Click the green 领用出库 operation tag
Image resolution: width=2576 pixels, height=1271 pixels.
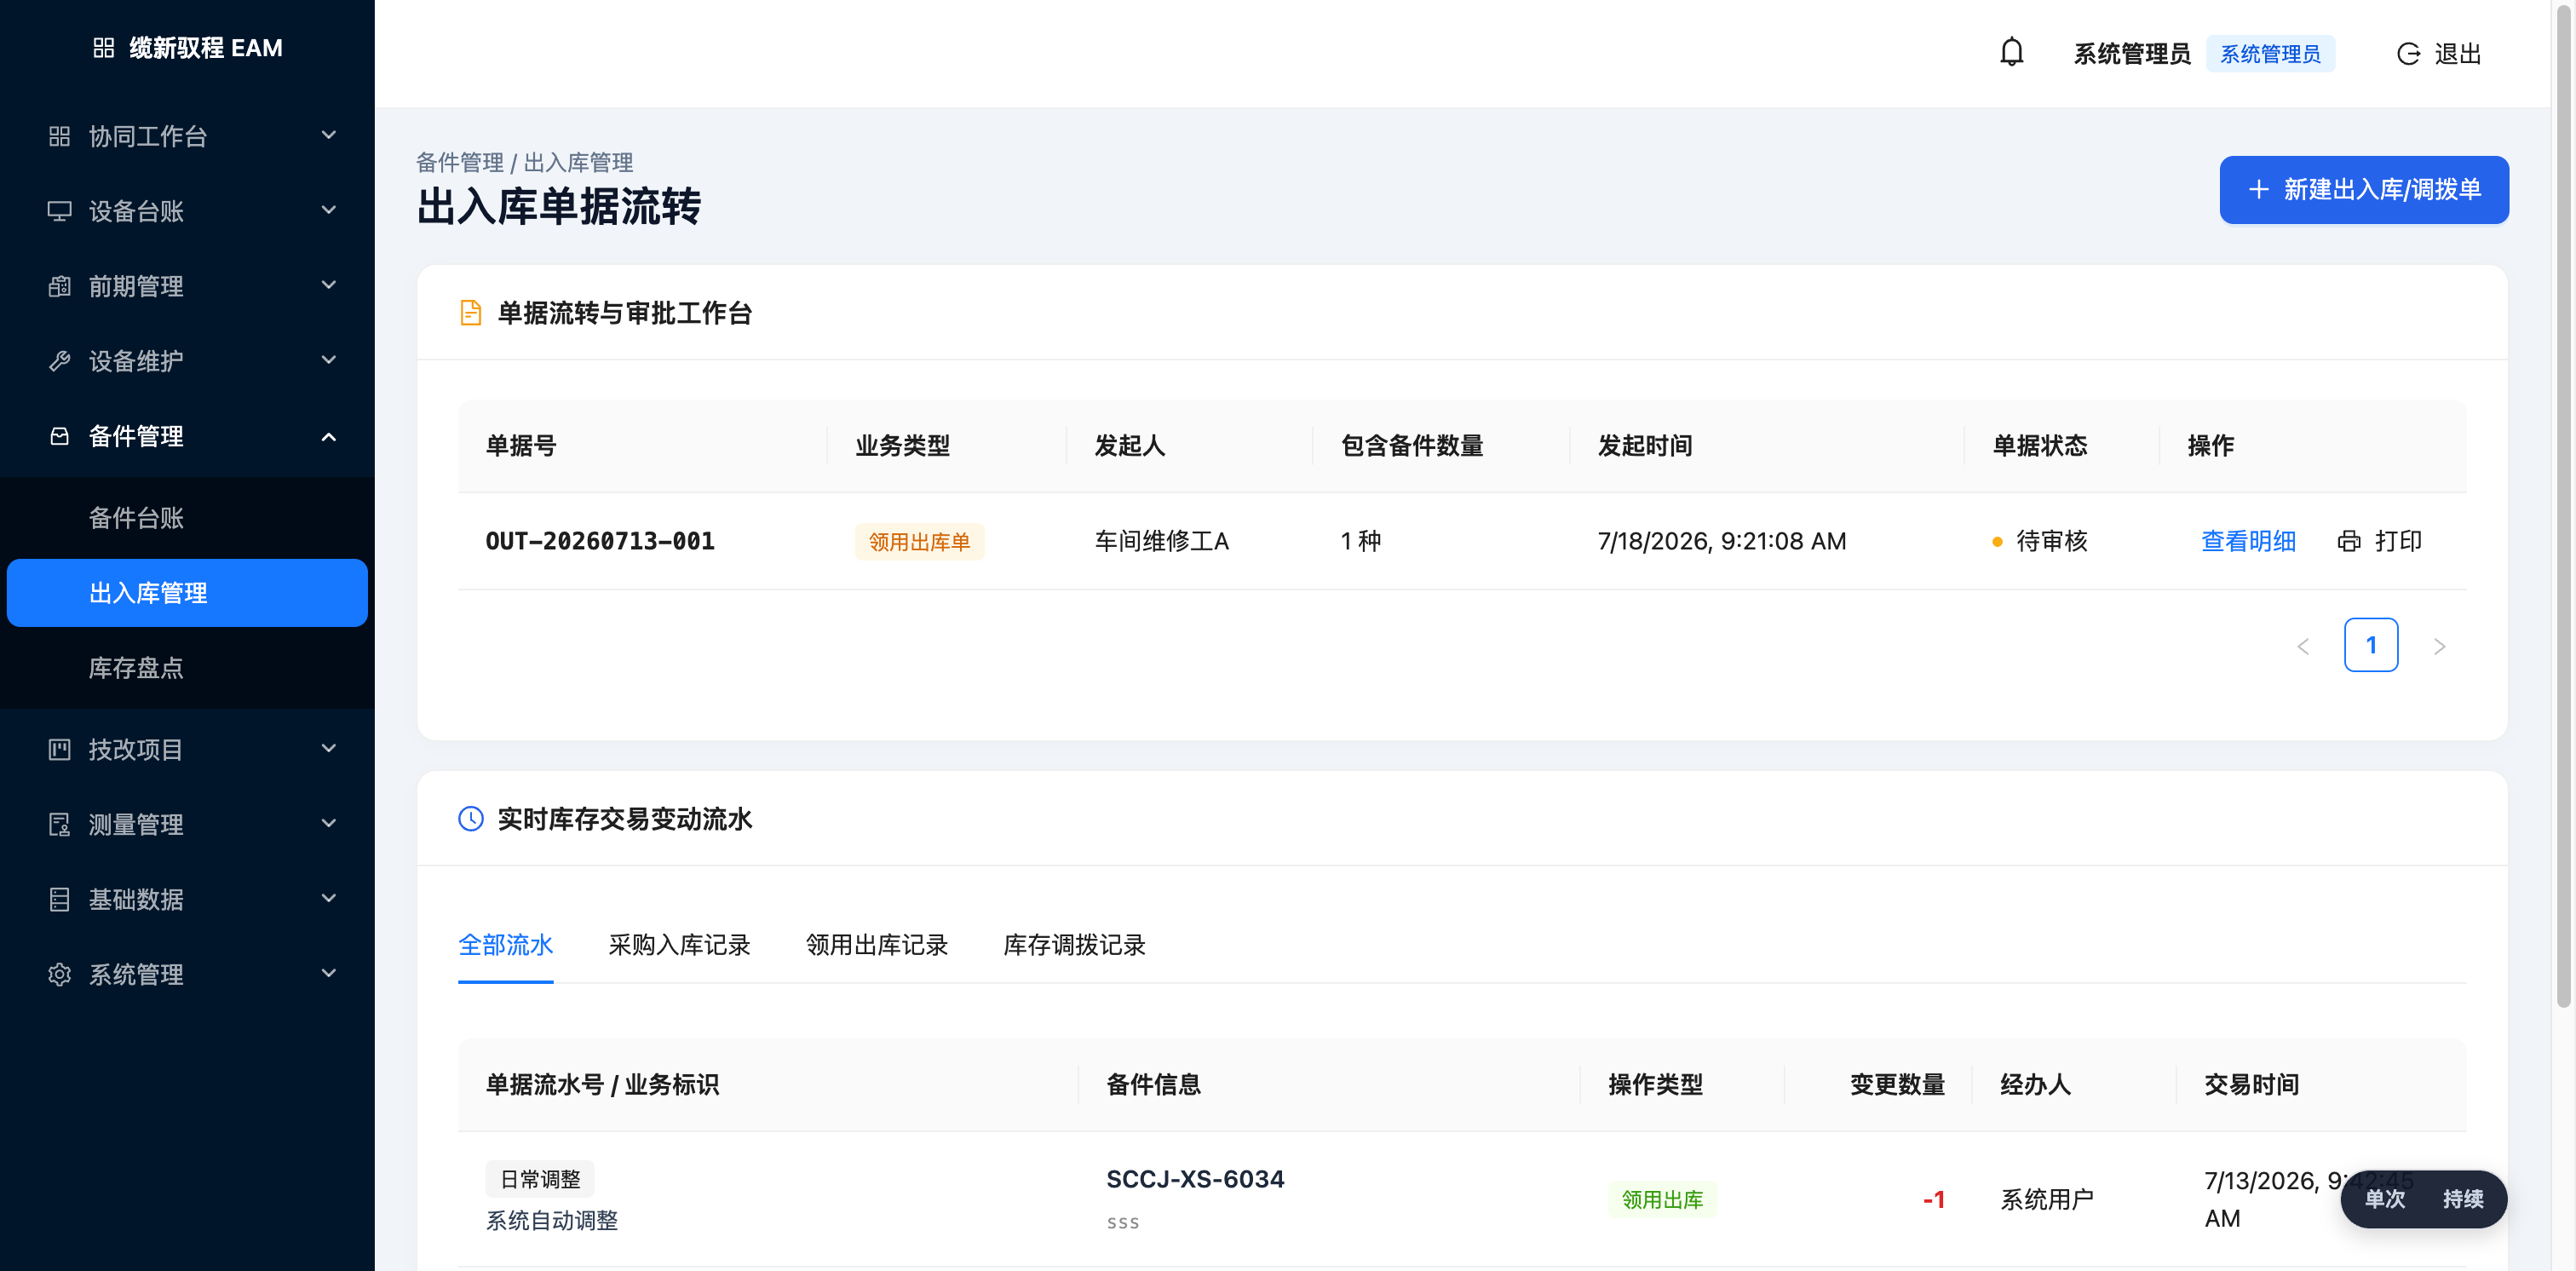coord(1662,1199)
